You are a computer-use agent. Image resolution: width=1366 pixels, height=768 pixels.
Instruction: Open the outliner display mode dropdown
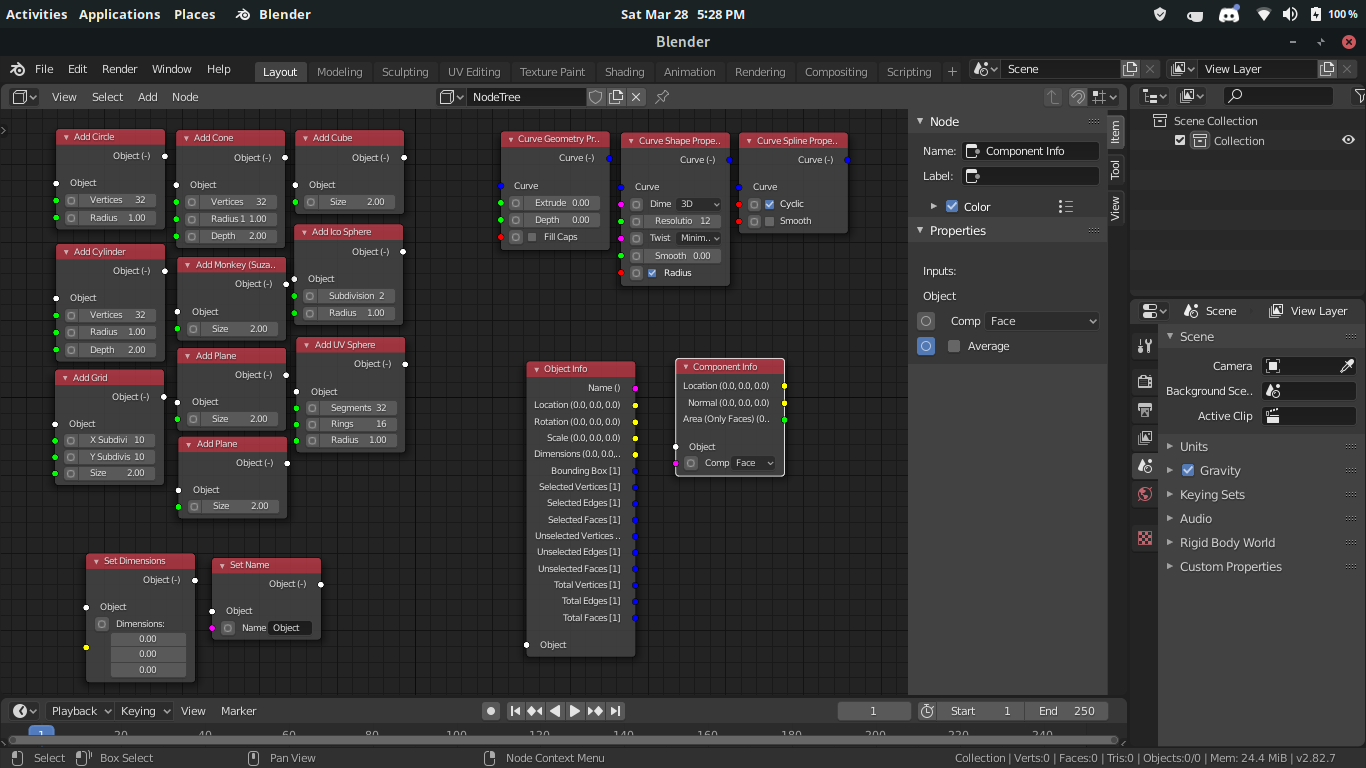coord(1192,96)
